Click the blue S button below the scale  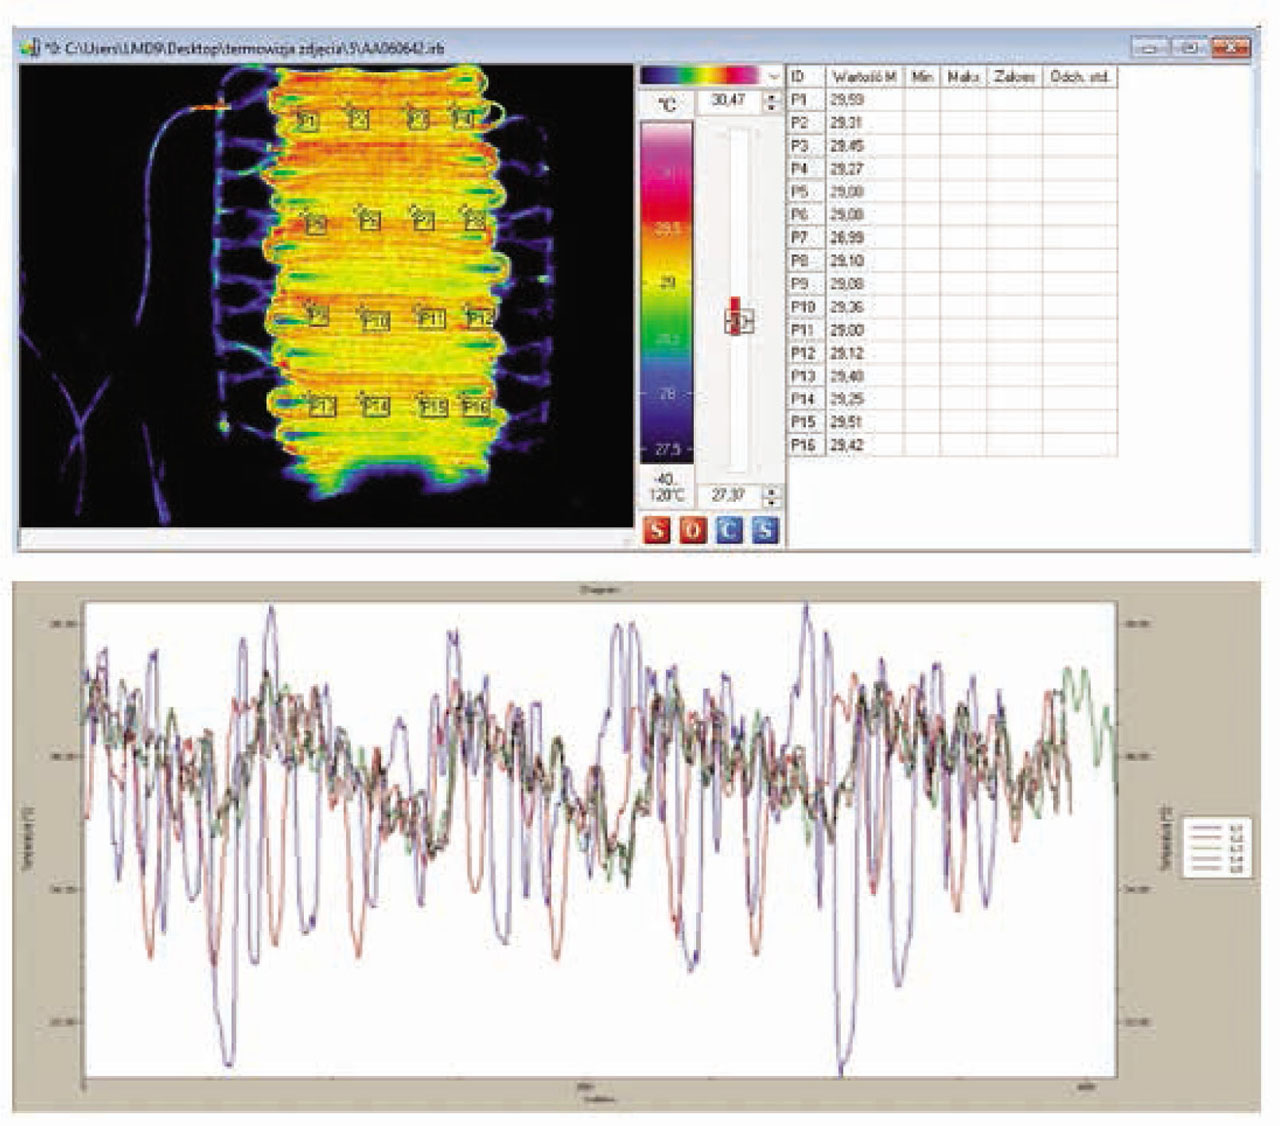coord(765,529)
